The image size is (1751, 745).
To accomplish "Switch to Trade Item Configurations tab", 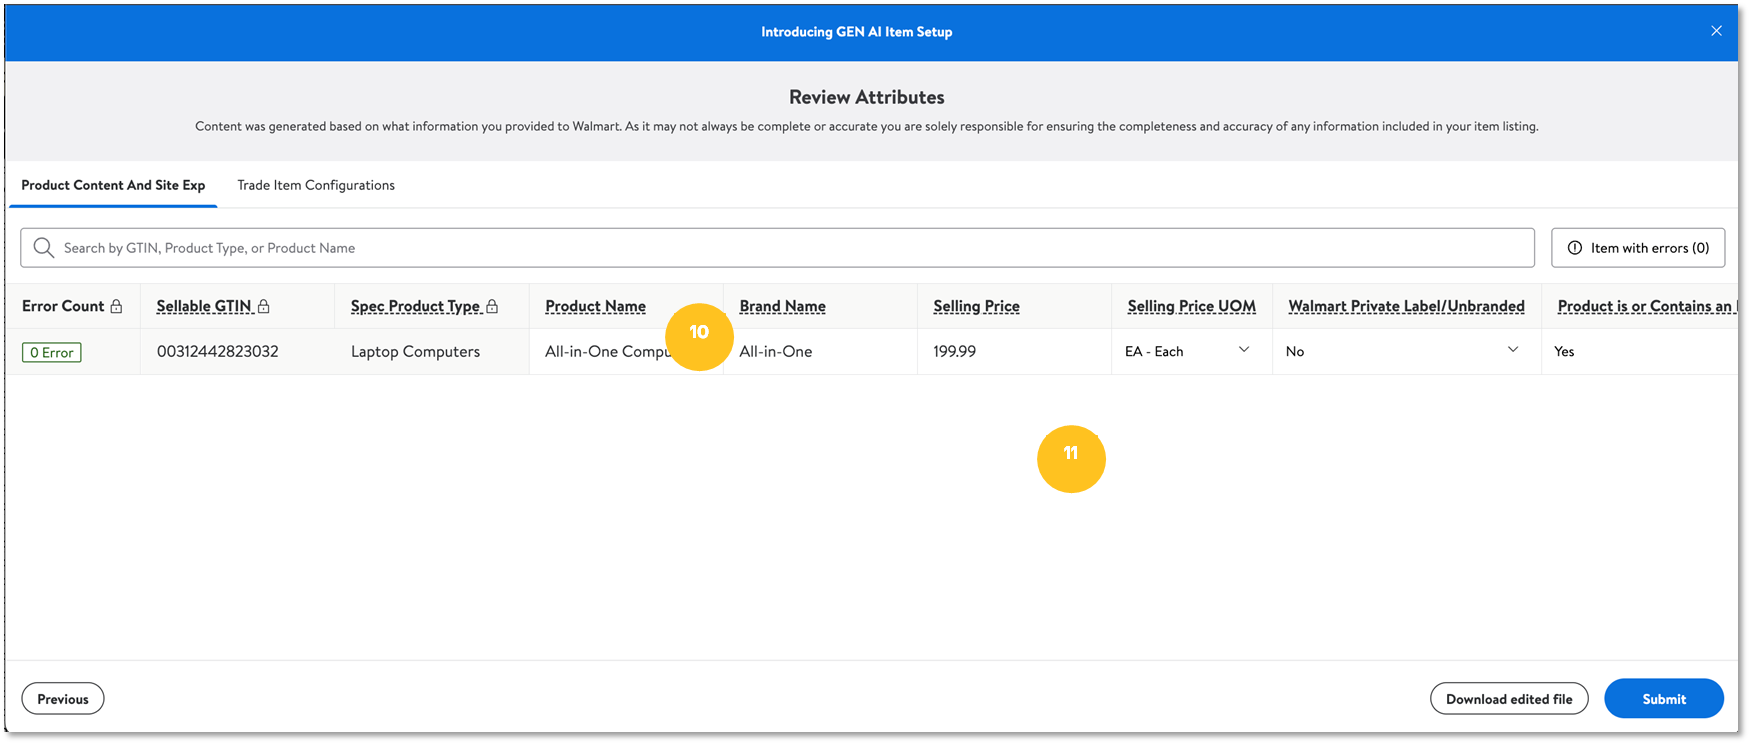I will pos(316,185).
